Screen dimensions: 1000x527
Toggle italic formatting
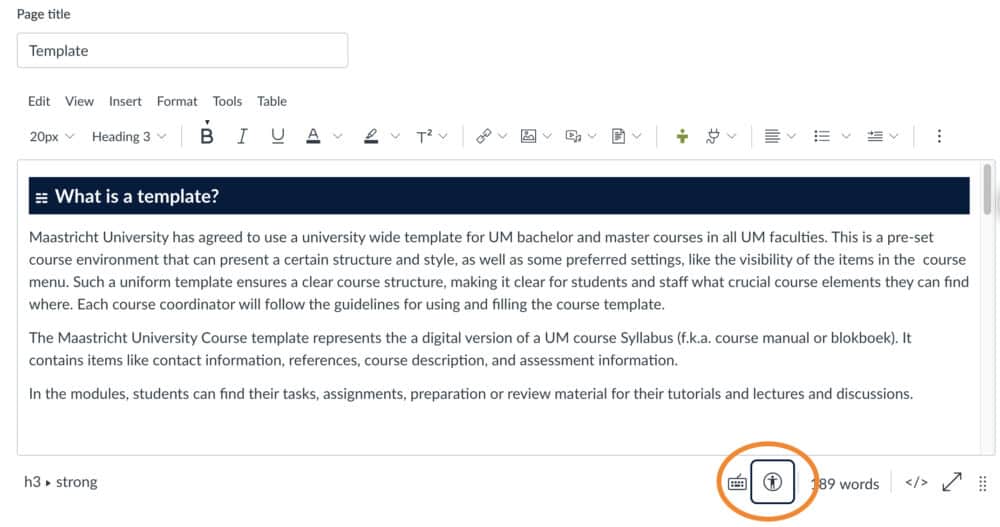tap(242, 136)
